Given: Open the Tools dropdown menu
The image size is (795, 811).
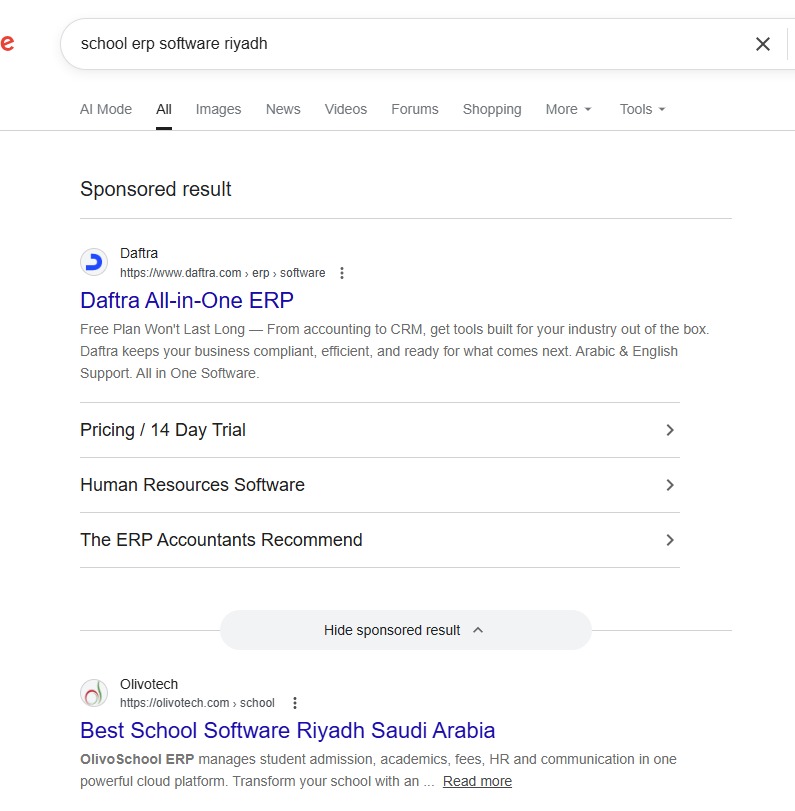Looking at the screenshot, I should point(642,109).
